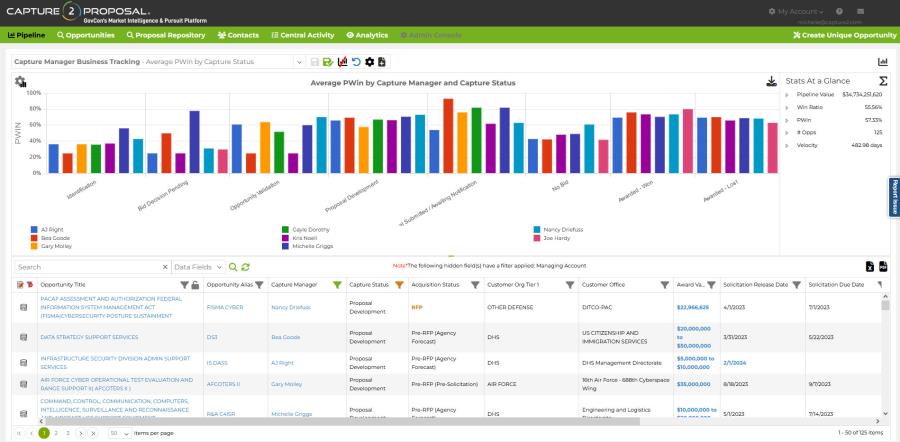This screenshot has width=900, height=442.
Task: Click the refresh grid icon
Action: pyautogui.click(x=245, y=267)
